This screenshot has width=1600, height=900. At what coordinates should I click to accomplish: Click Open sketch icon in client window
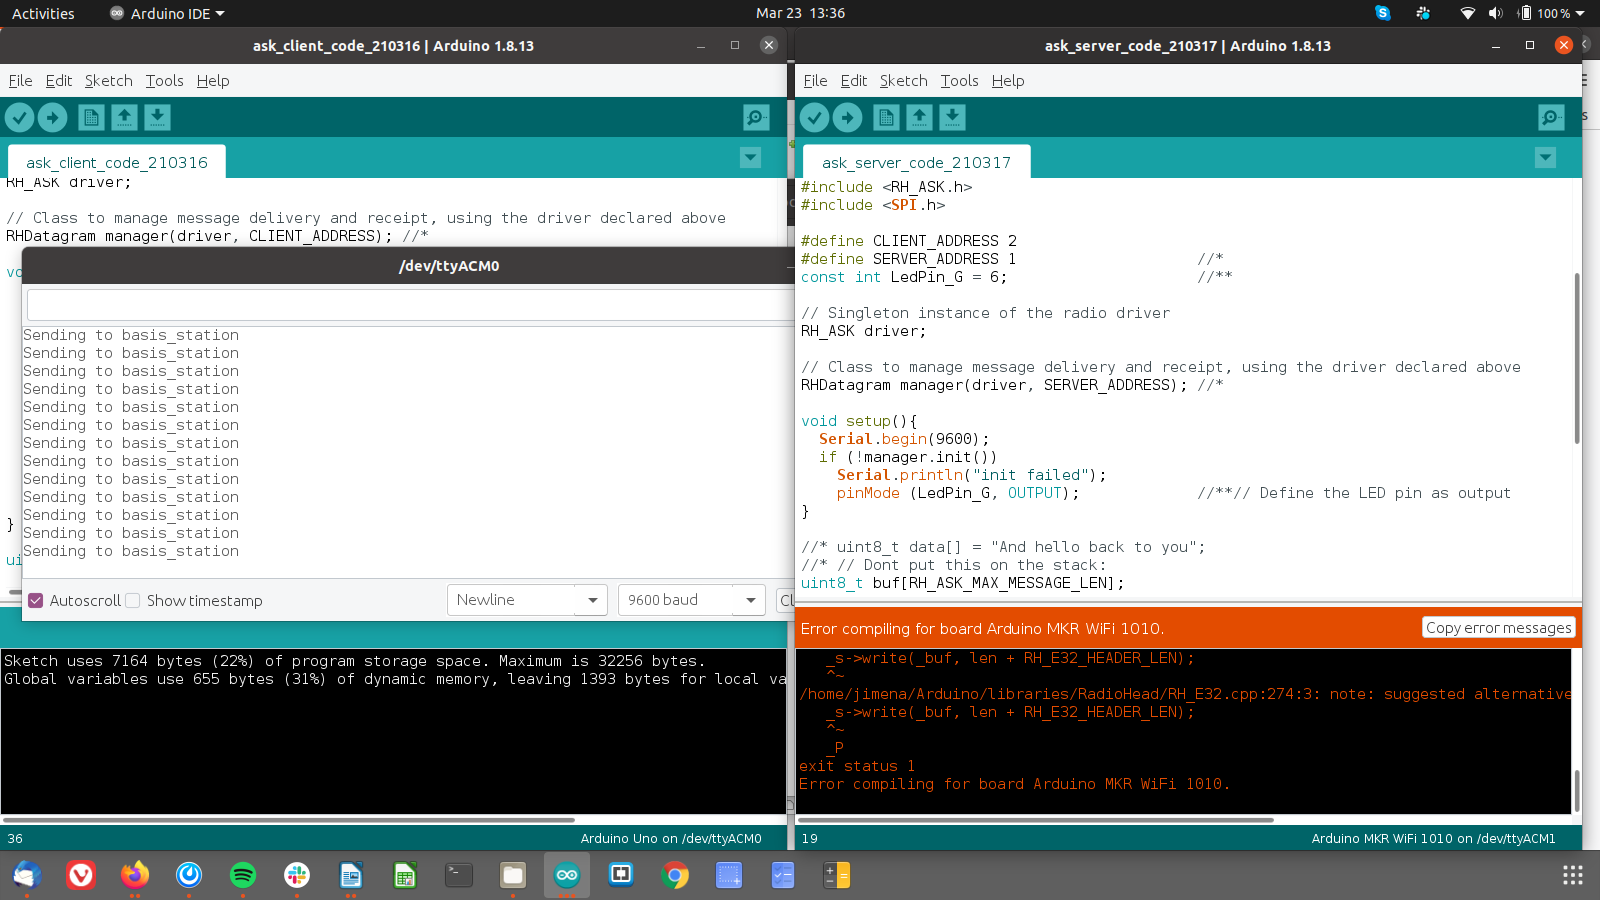coord(124,118)
